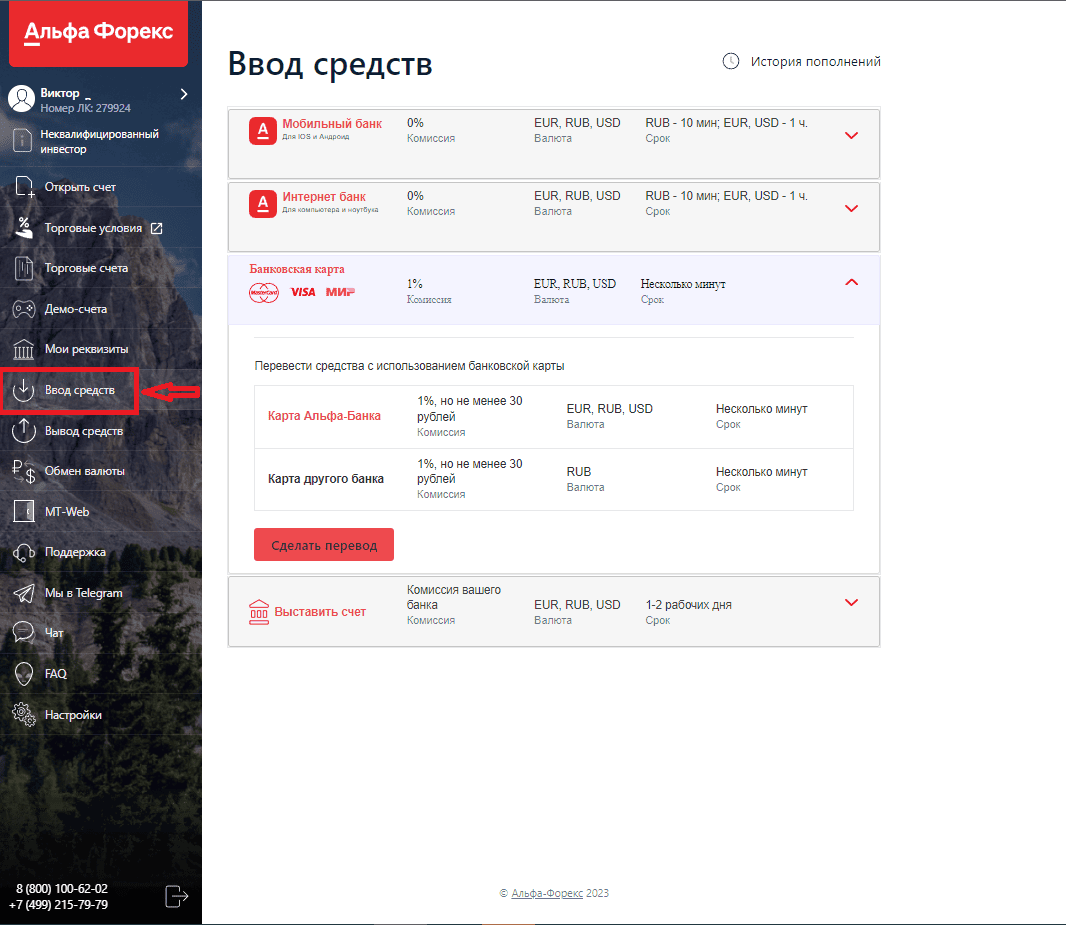Open История пополнений link

815,62
